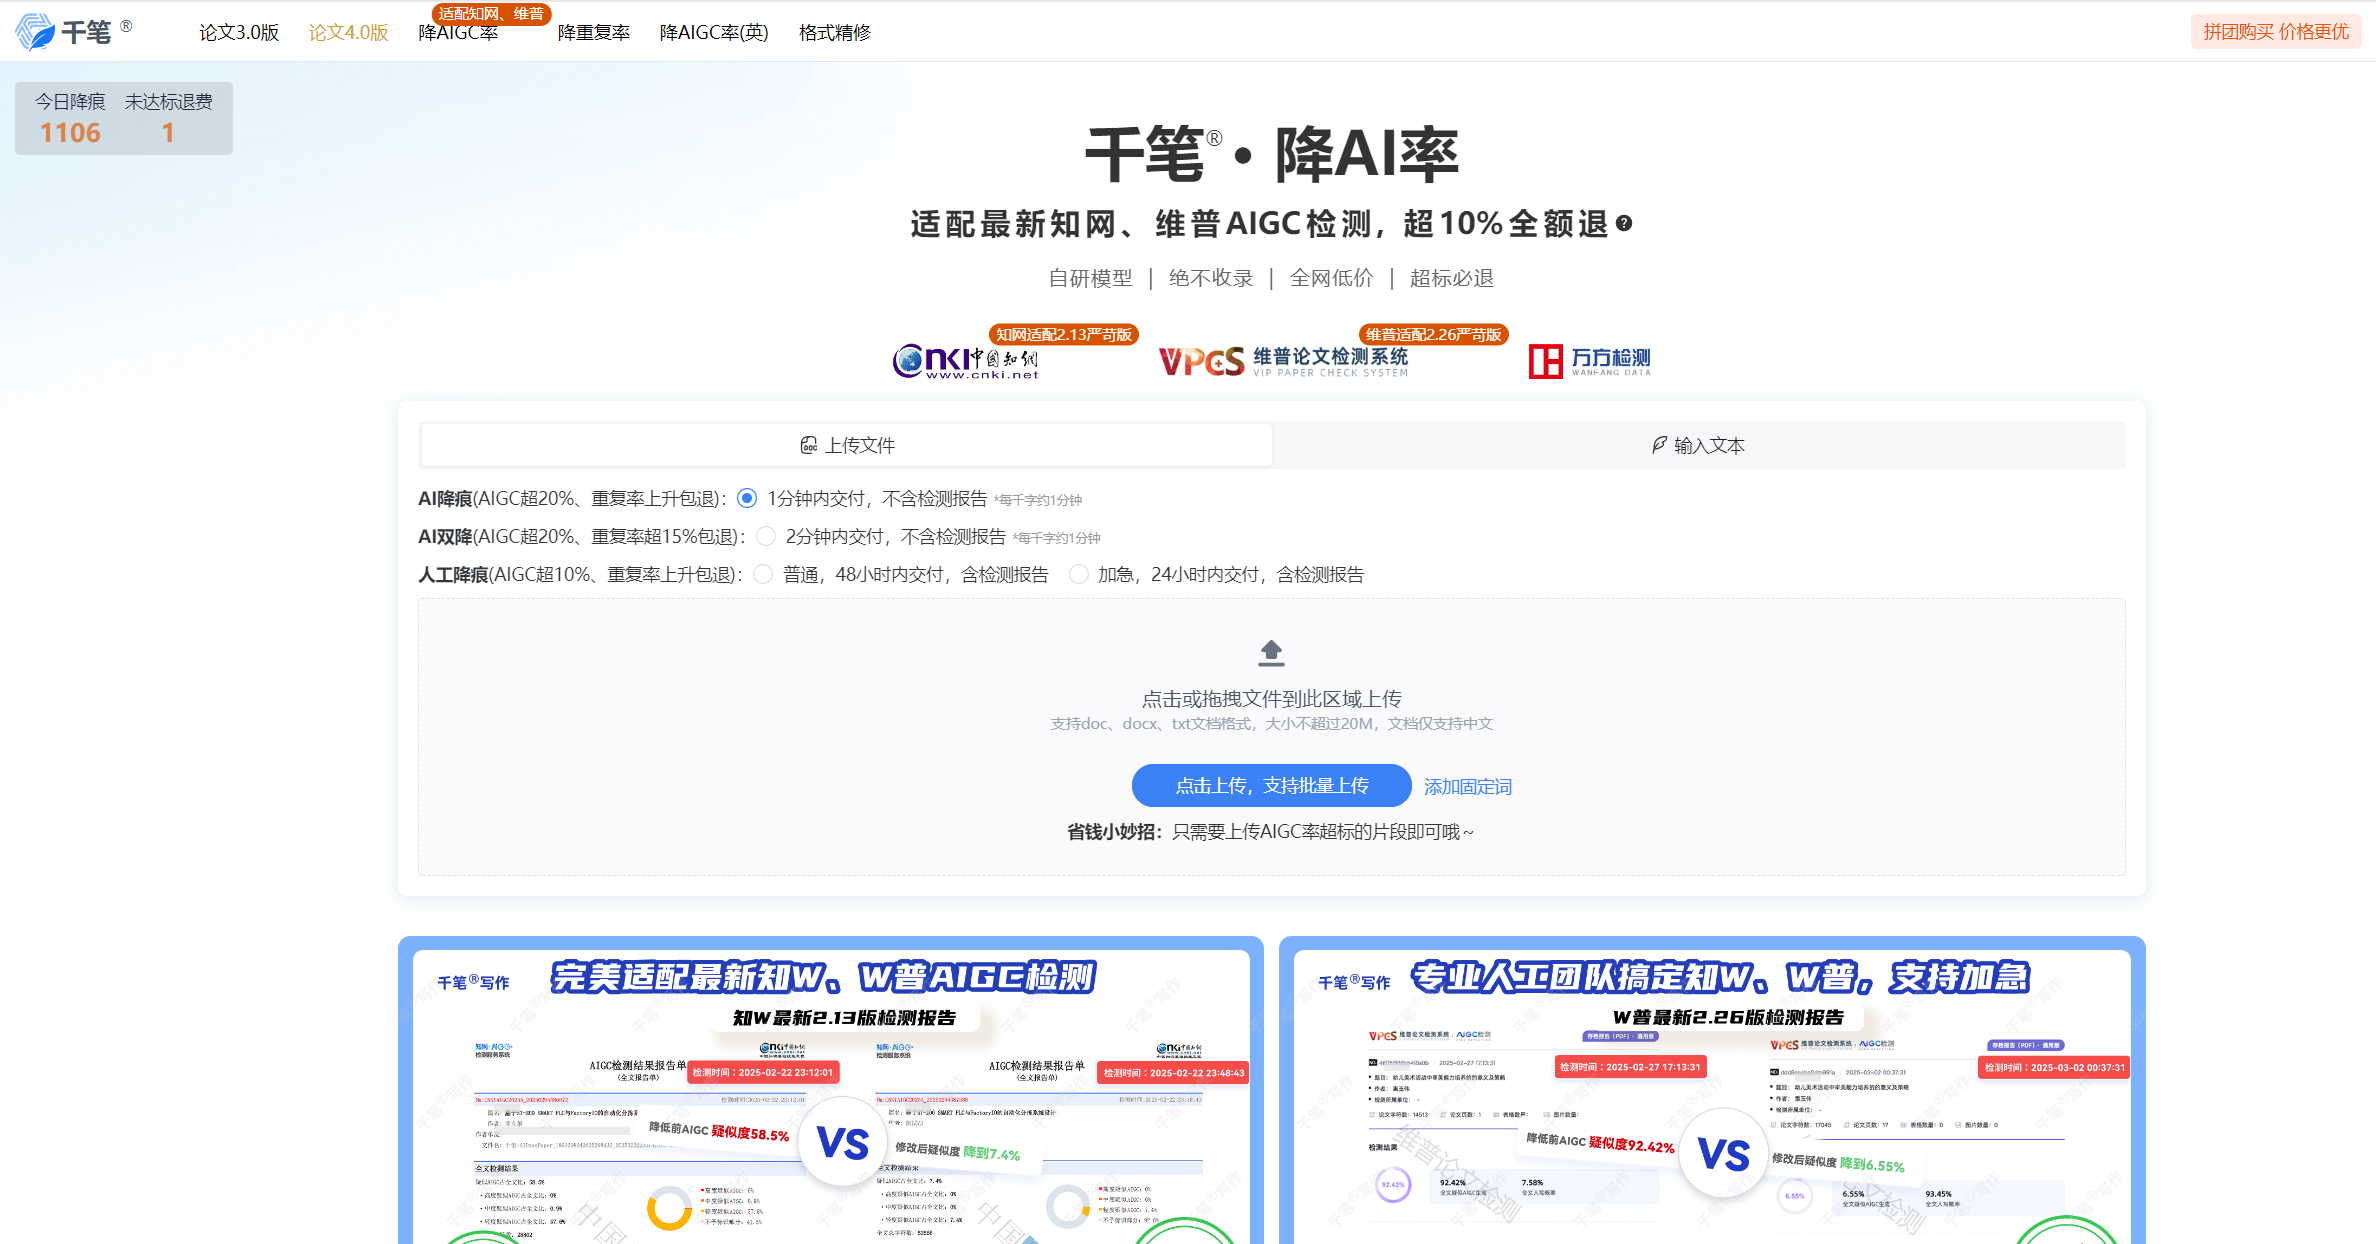
Task: Go to 降AIGC率 navigation item
Action: 458,33
